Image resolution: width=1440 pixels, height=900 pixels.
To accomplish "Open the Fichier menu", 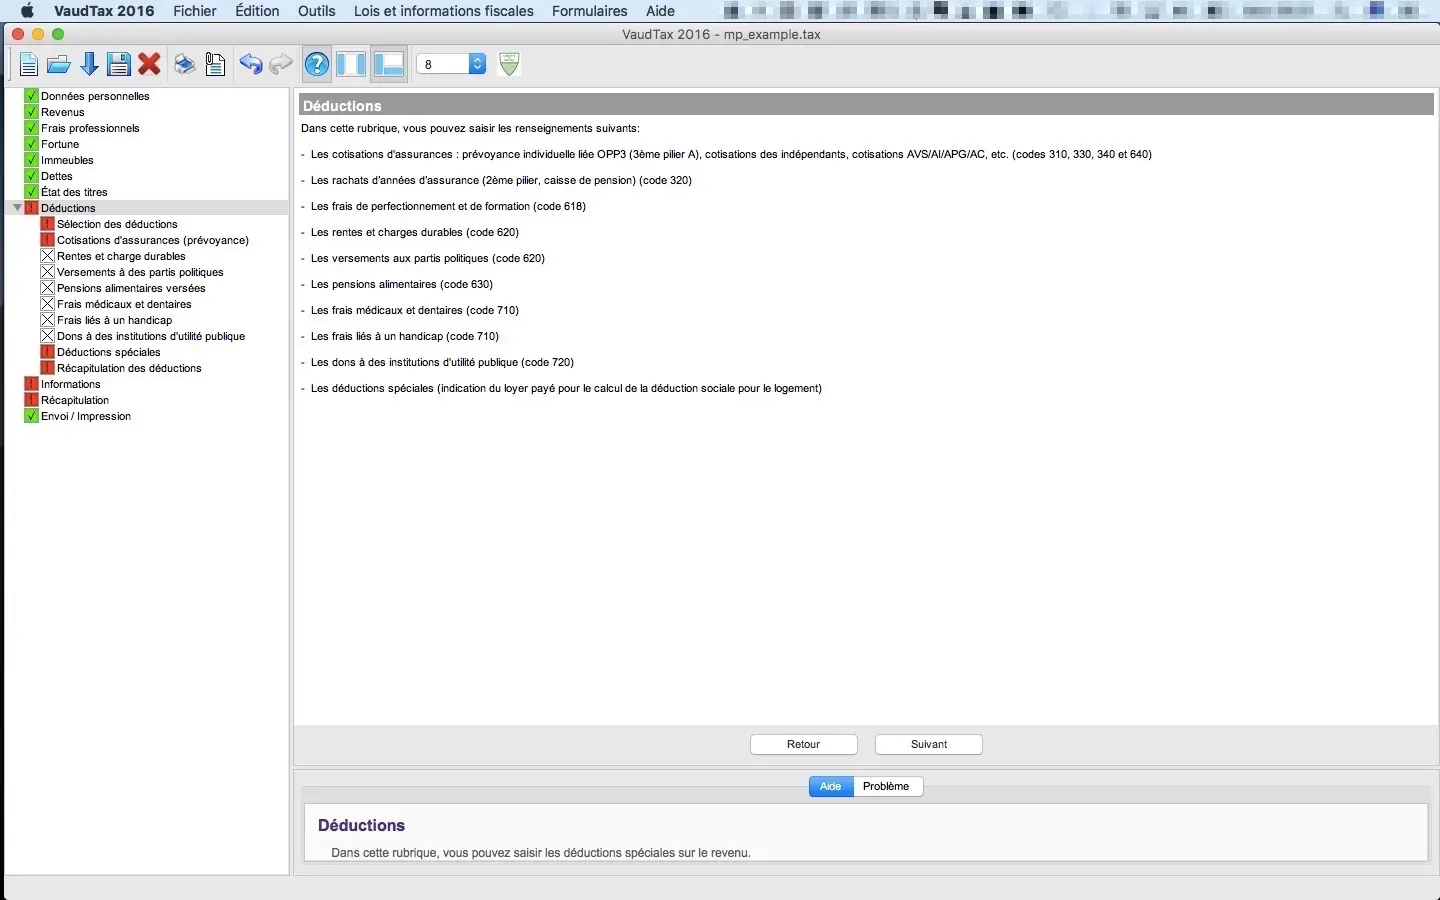I will tap(195, 11).
